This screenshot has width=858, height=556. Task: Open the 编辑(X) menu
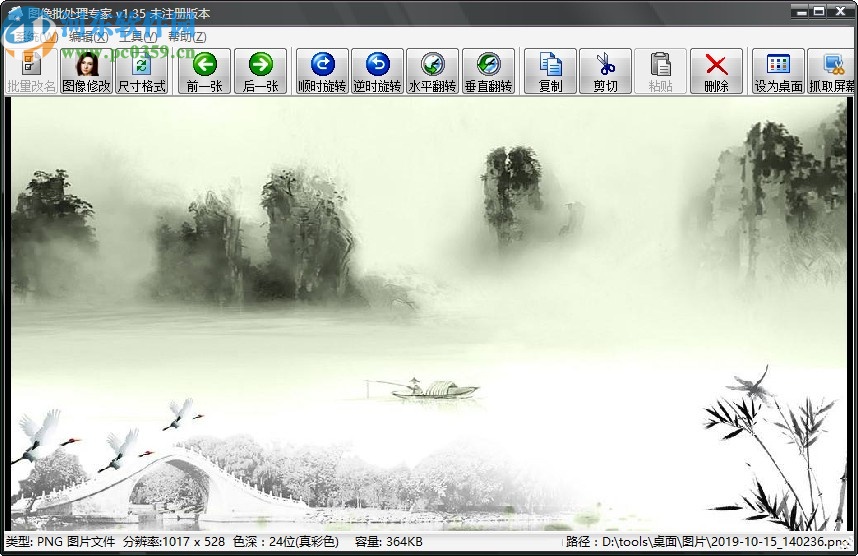click(x=90, y=36)
